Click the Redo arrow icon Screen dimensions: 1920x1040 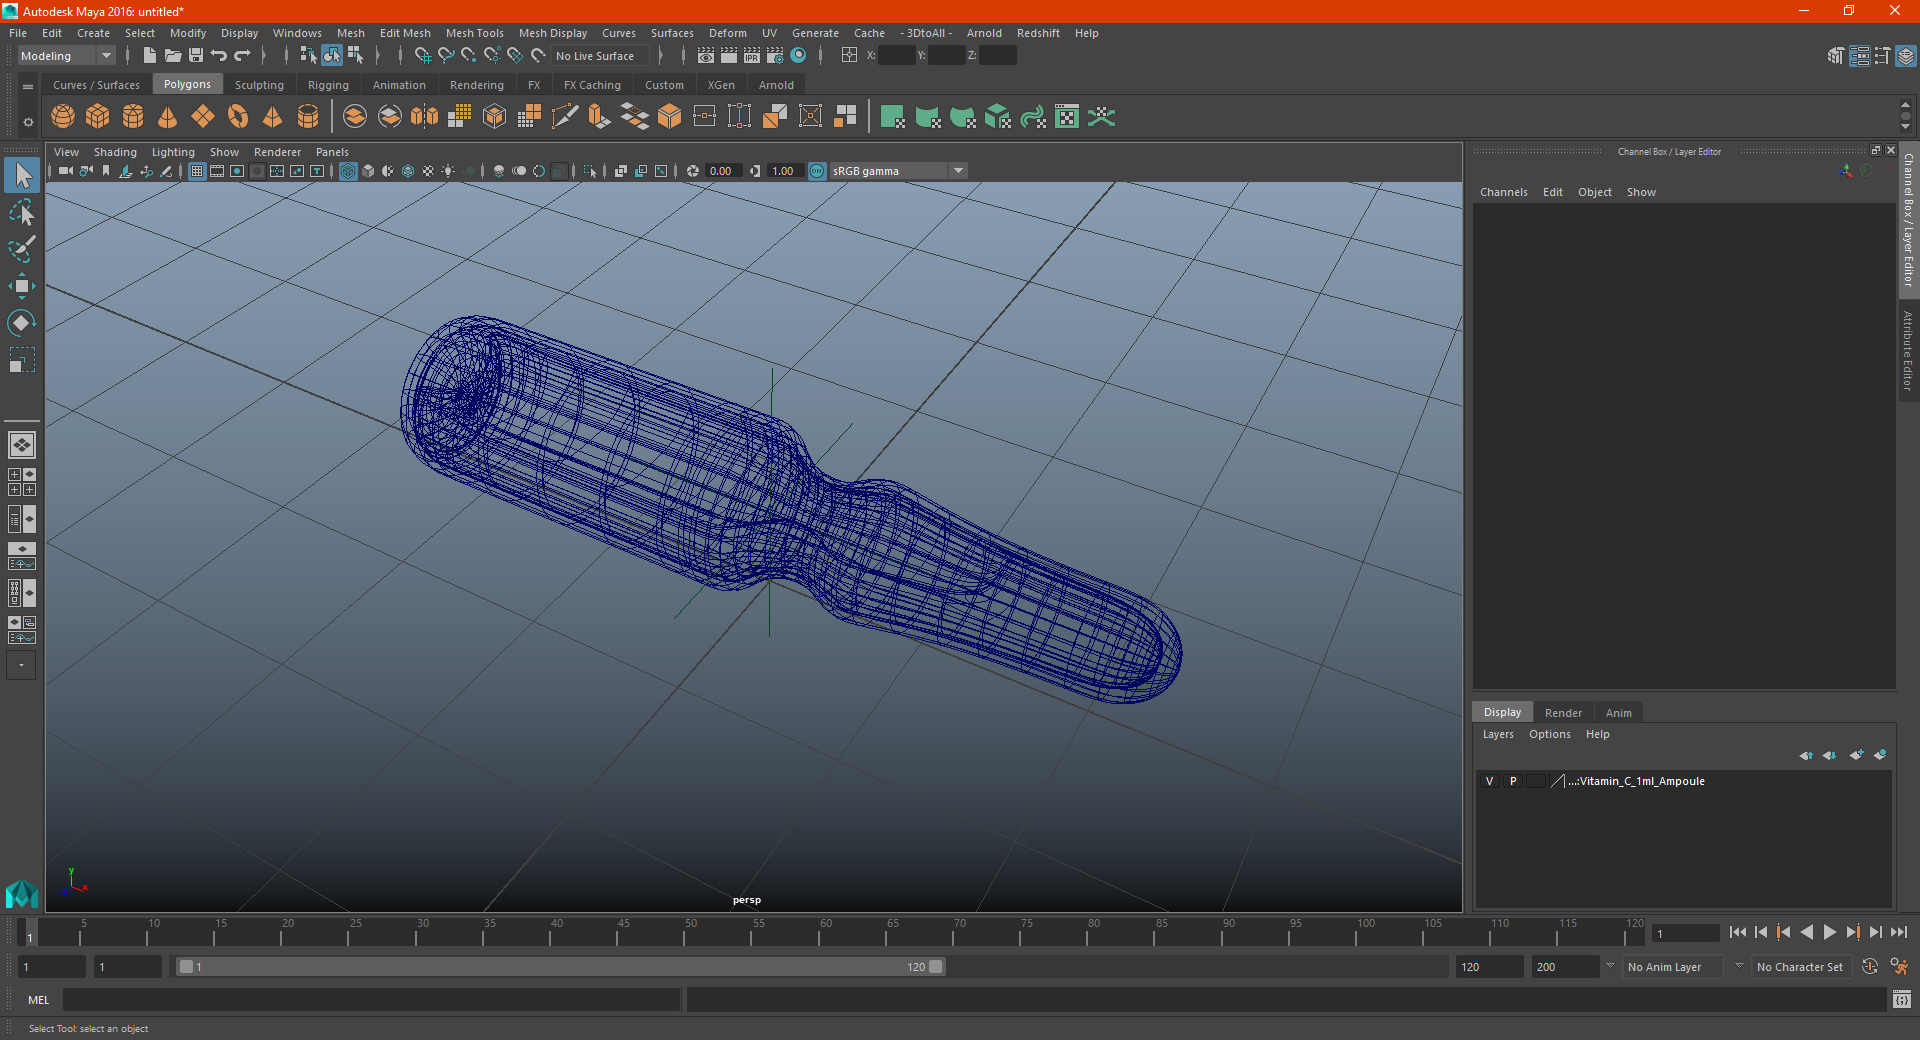point(242,56)
